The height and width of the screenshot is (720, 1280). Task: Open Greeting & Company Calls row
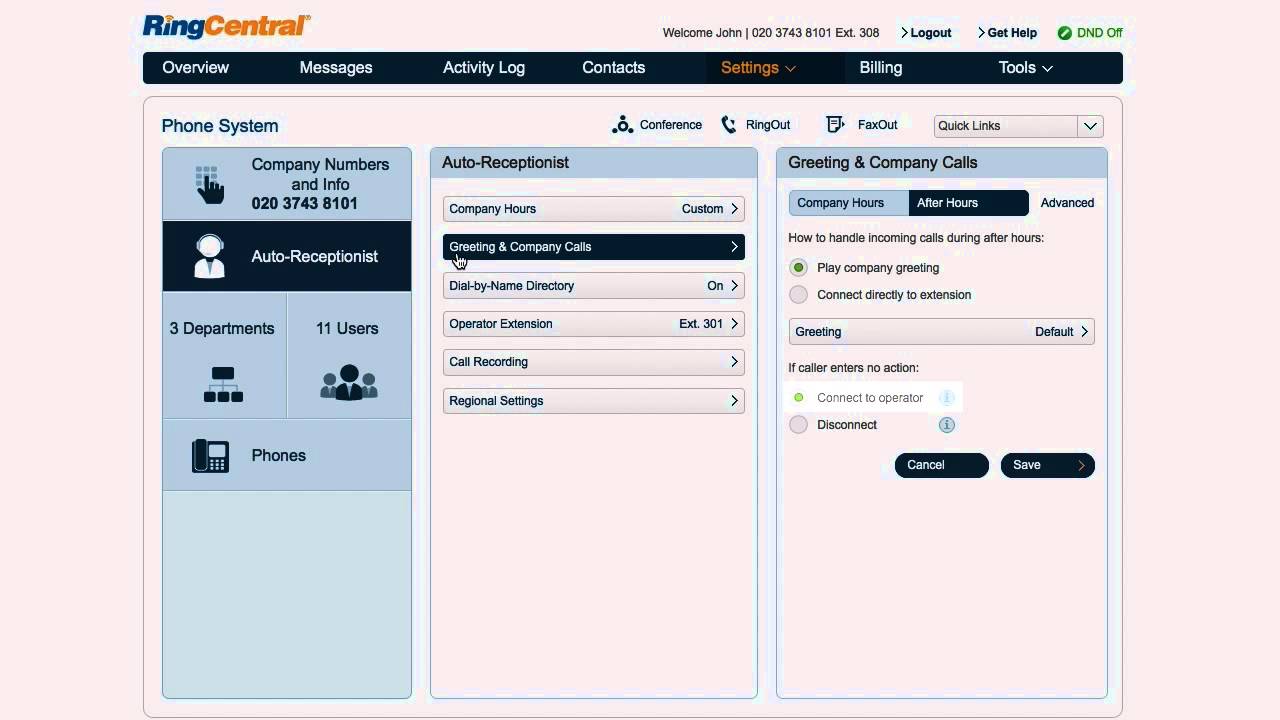click(594, 247)
